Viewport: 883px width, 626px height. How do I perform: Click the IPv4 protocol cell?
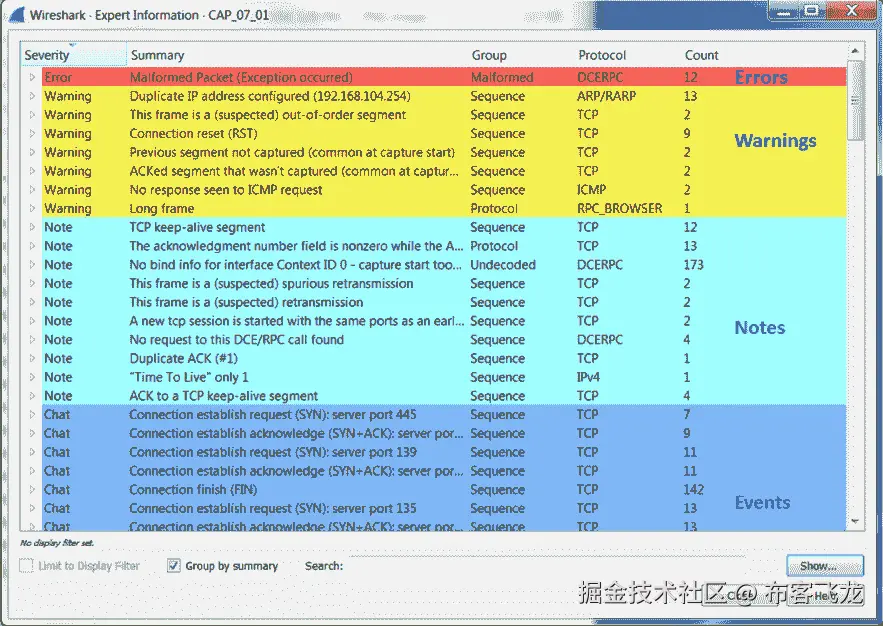click(x=588, y=377)
